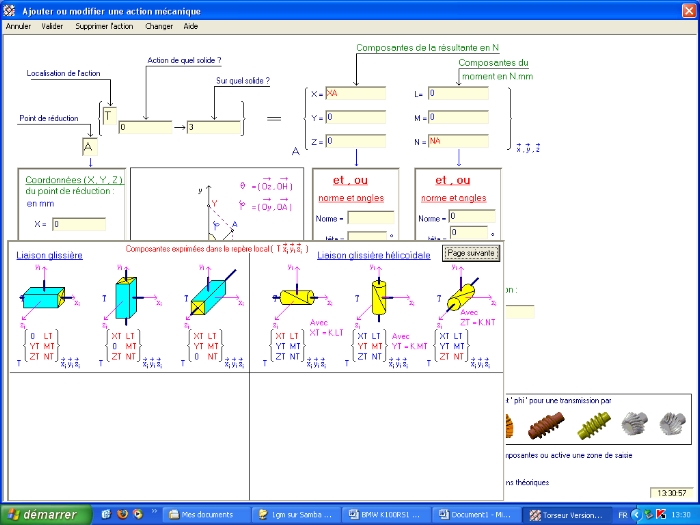Click the démarrer start button
Screen dimensions: 700x525
46,515
